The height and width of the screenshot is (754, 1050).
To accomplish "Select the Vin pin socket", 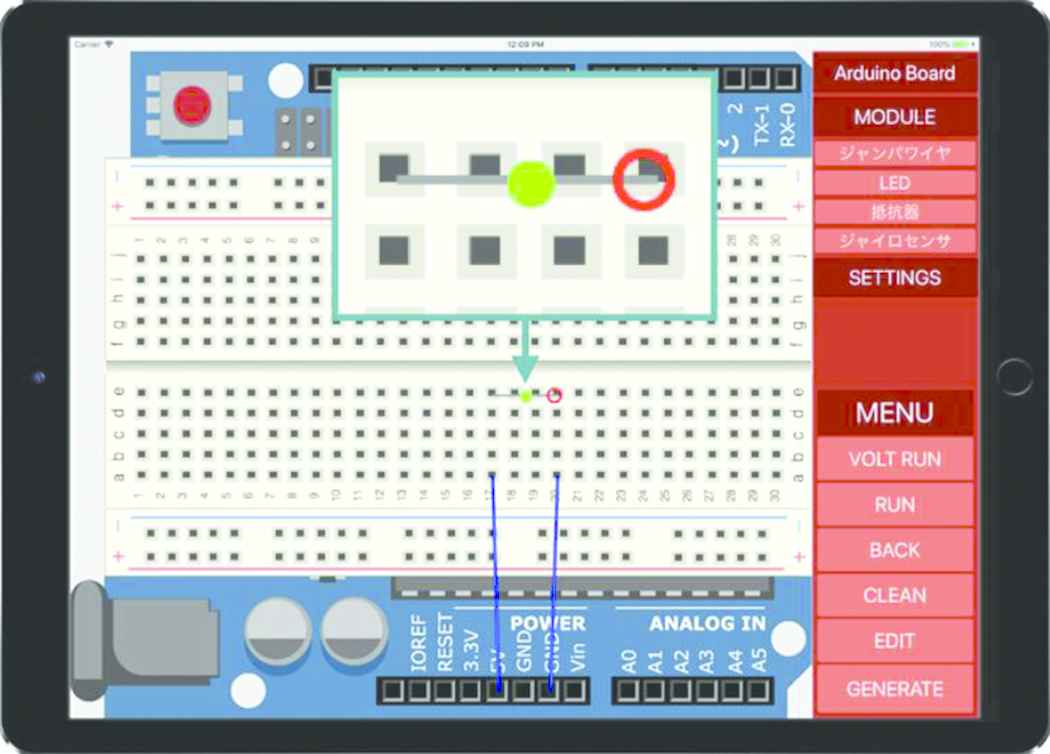I will click(x=575, y=690).
